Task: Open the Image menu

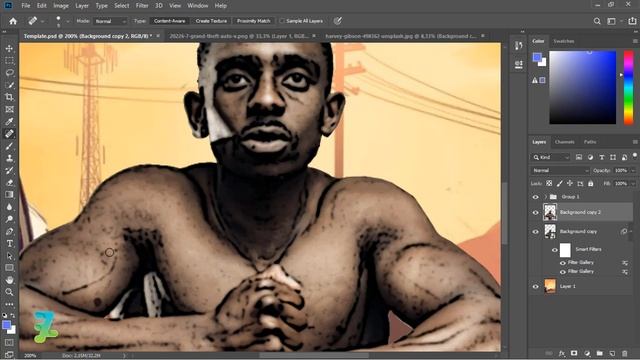Action: [x=61, y=6]
